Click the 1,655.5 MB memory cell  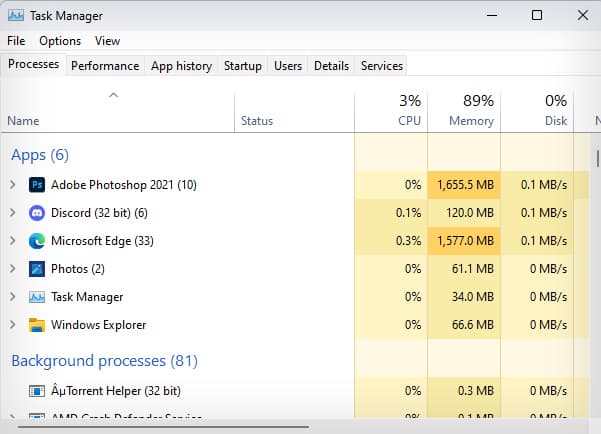tap(464, 185)
